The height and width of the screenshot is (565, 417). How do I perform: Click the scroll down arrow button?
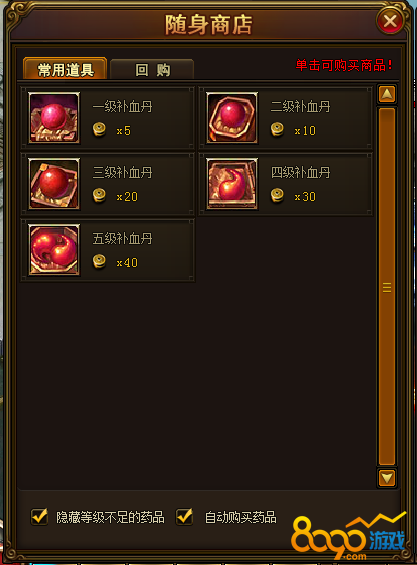point(387,478)
